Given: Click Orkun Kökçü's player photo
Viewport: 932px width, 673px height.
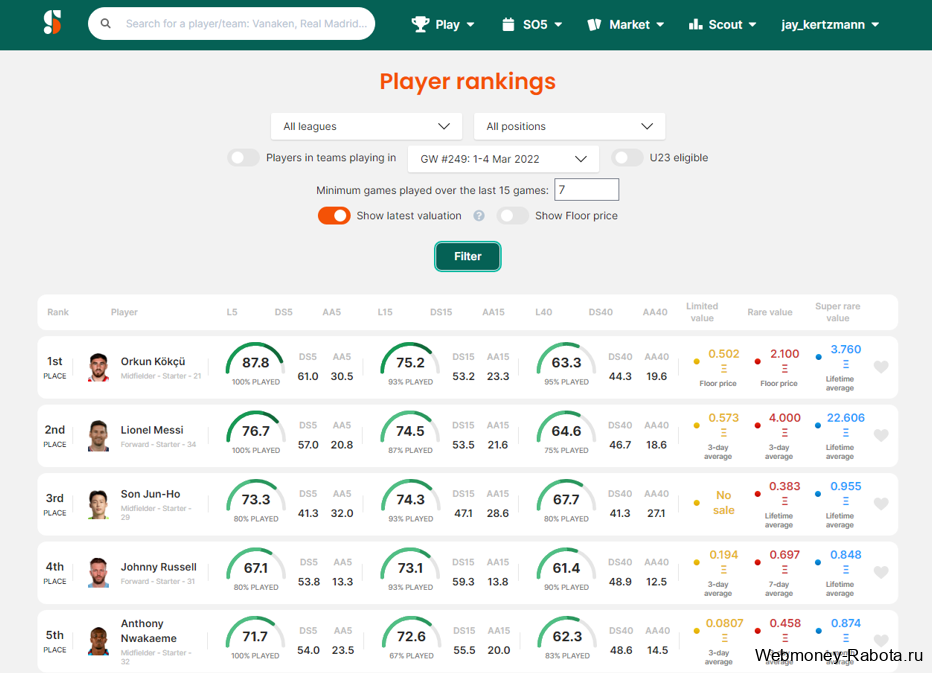Looking at the screenshot, I should (99, 367).
